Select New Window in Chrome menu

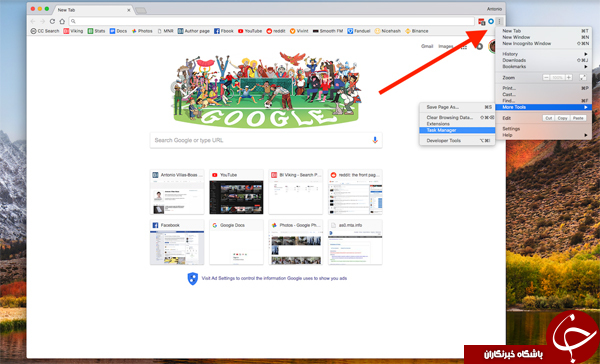point(543,37)
